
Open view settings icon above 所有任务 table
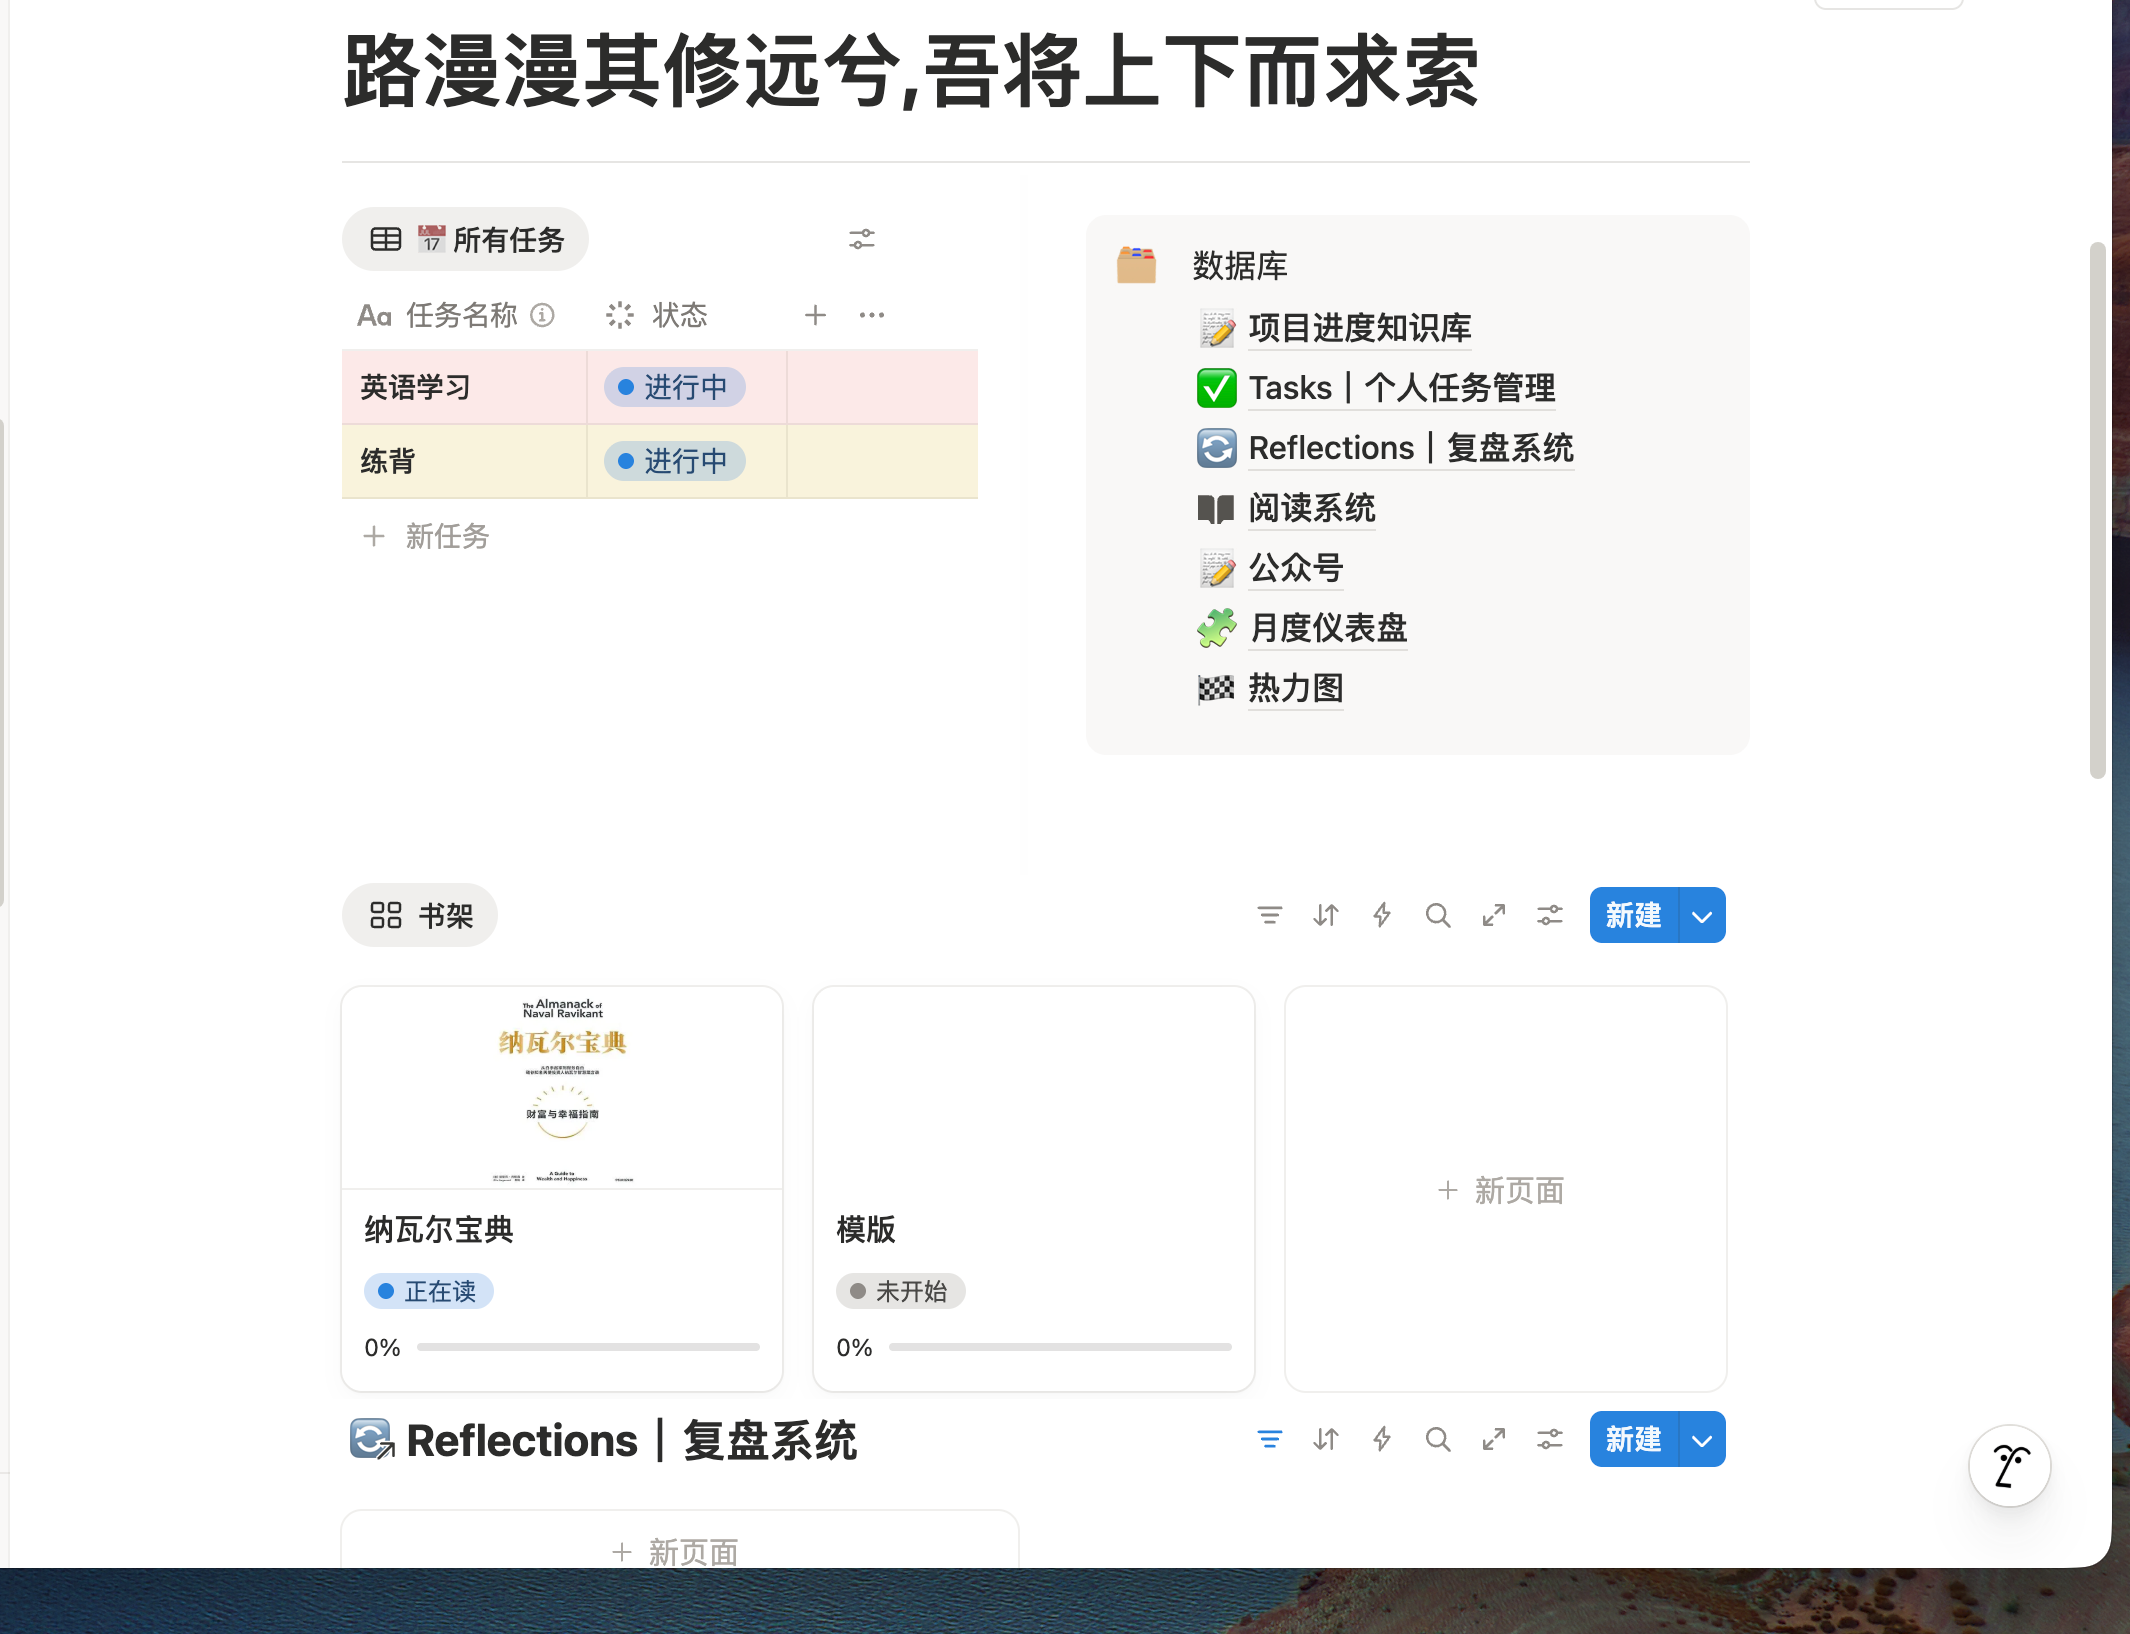[862, 238]
